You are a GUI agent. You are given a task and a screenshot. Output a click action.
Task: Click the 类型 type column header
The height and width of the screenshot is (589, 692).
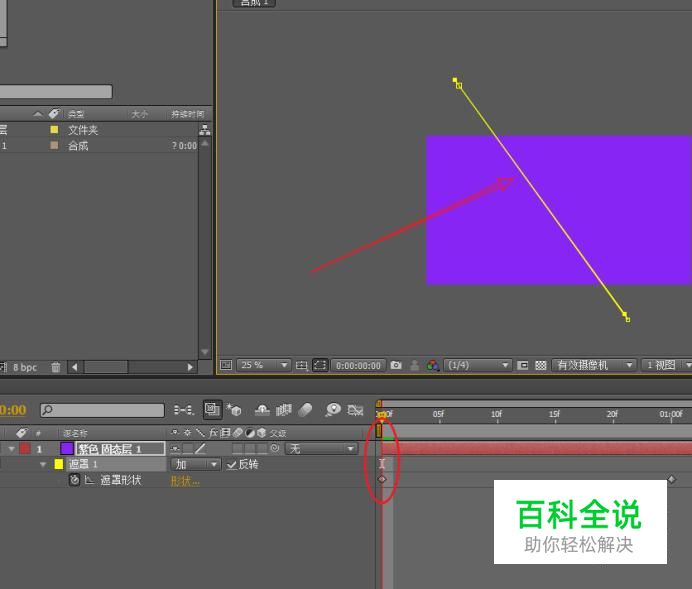pyautogui.click(x=76, y=114)
